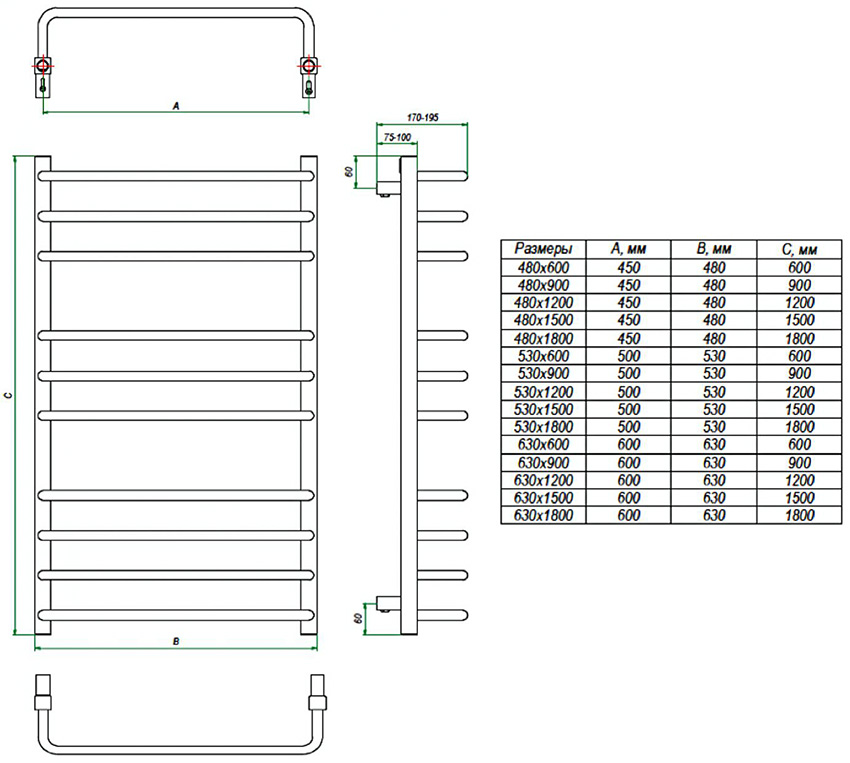Click B value '630' in 630x1200 row
This screenshot has height=763, width=850.
(714, 480)
